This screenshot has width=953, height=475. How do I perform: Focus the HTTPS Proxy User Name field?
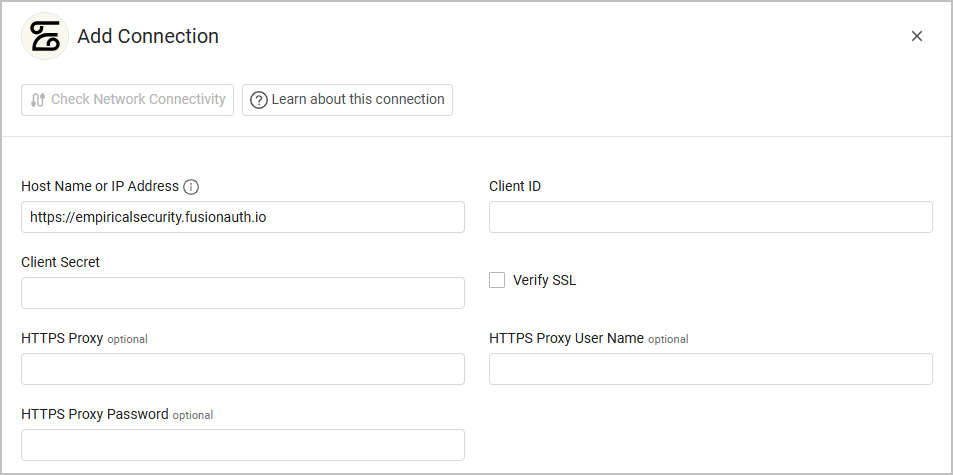coord(710,369)
